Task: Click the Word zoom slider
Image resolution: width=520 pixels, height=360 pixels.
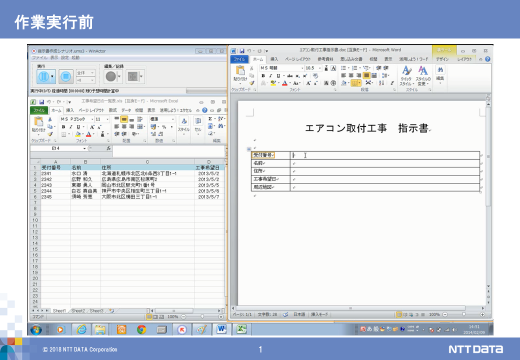Action: [x=463, y=314]
